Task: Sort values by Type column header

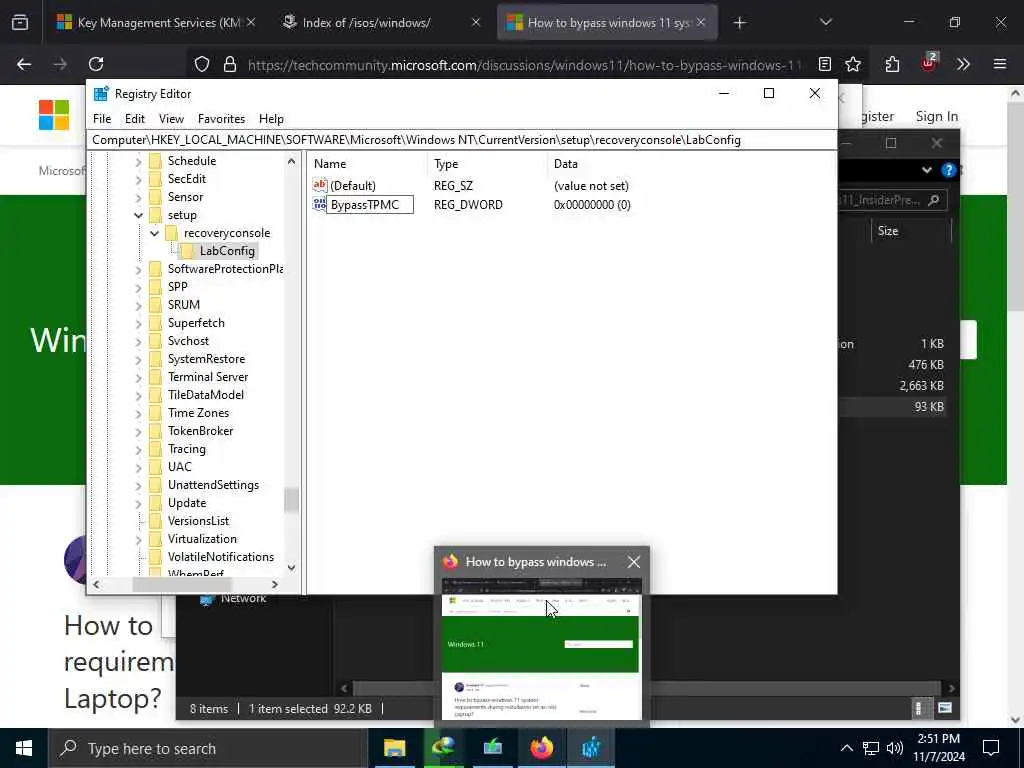Action: pos(487,164)
